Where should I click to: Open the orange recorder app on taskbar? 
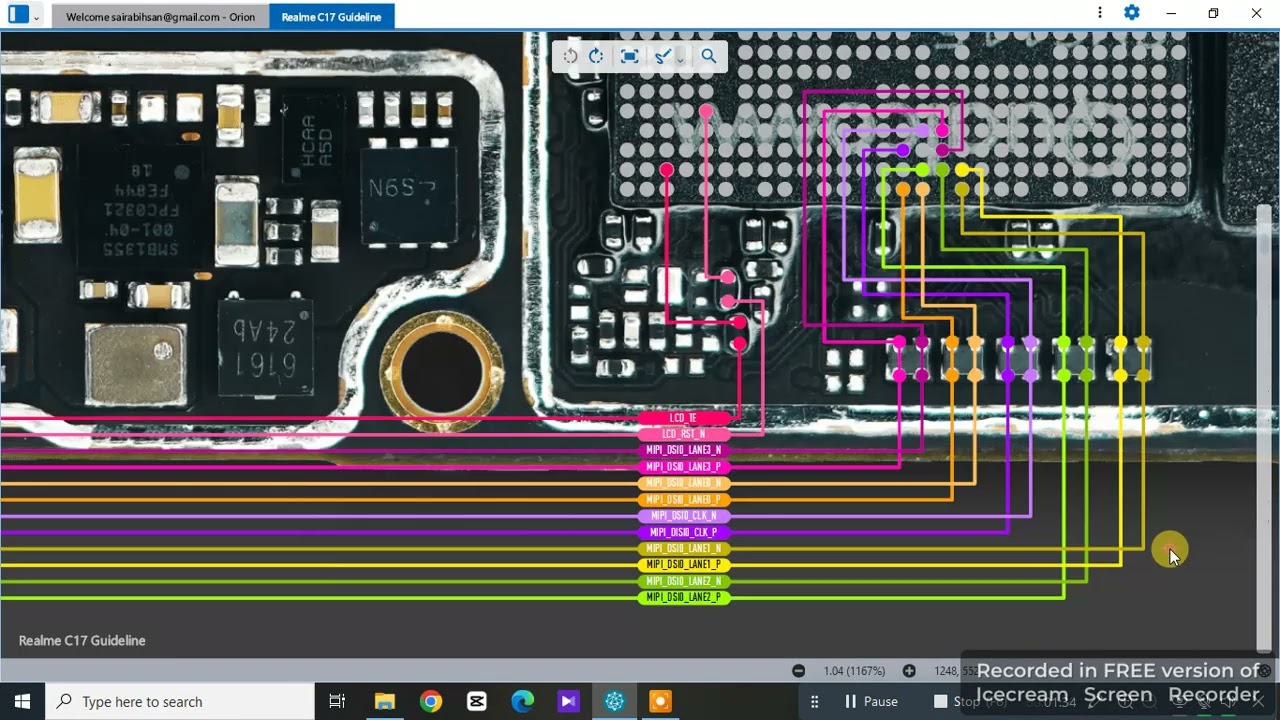click(660, 701)
